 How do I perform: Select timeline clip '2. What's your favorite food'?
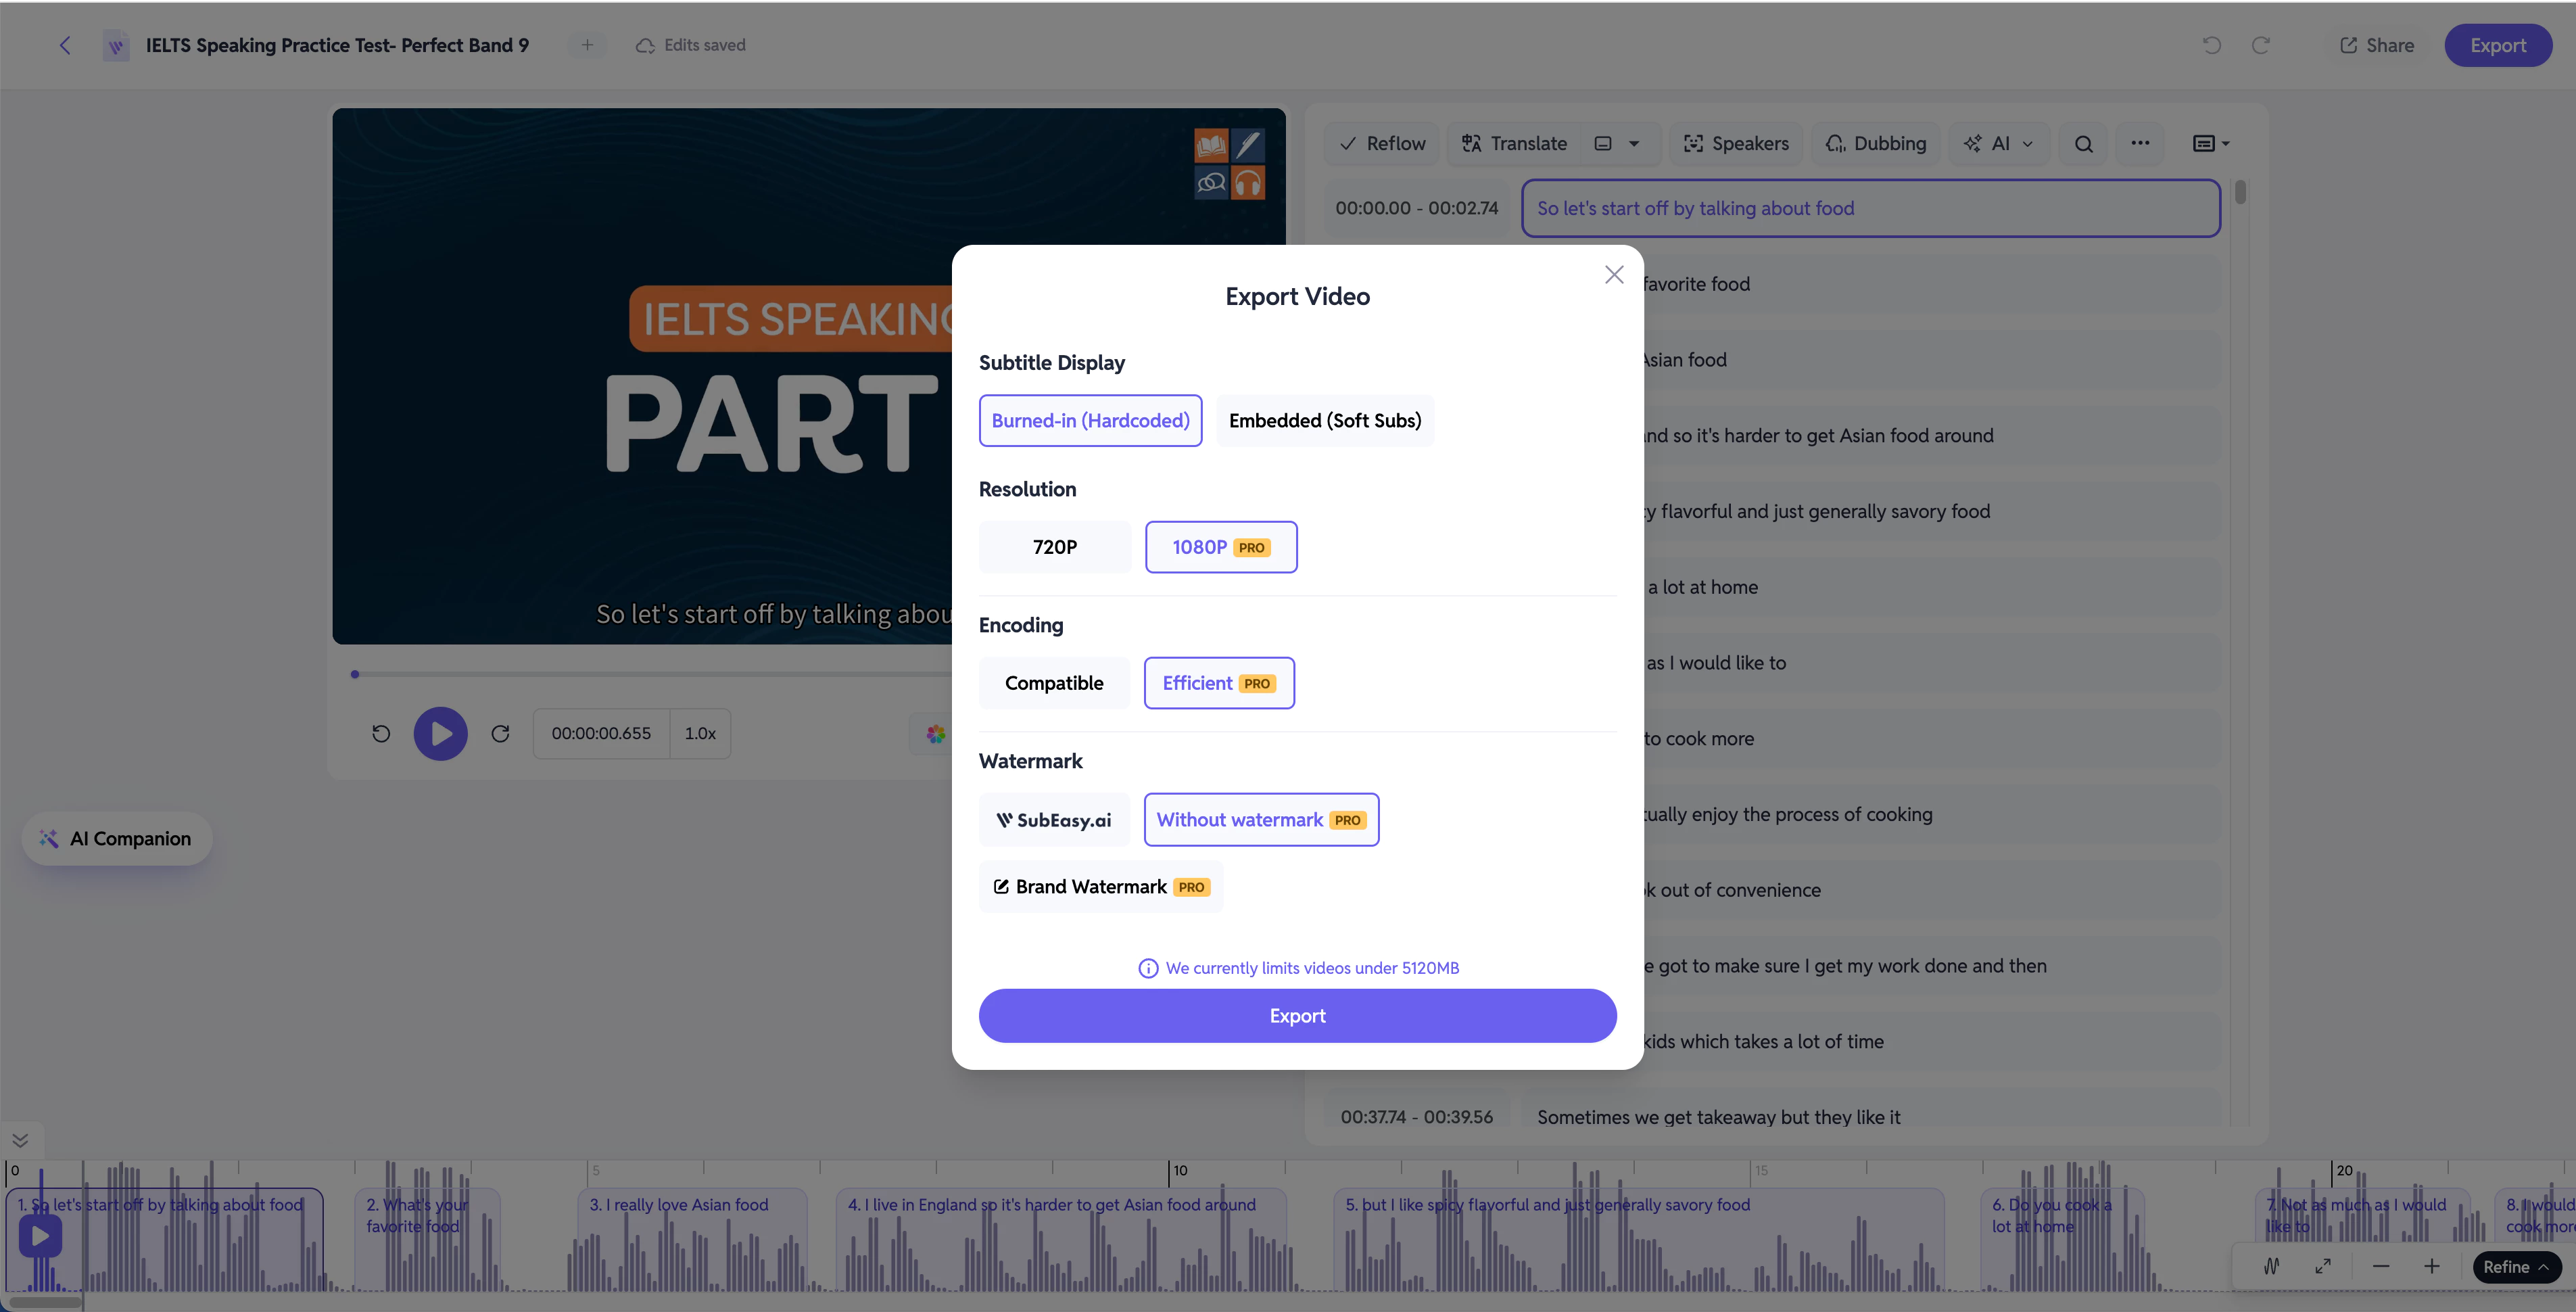[x=427, y=1240]
